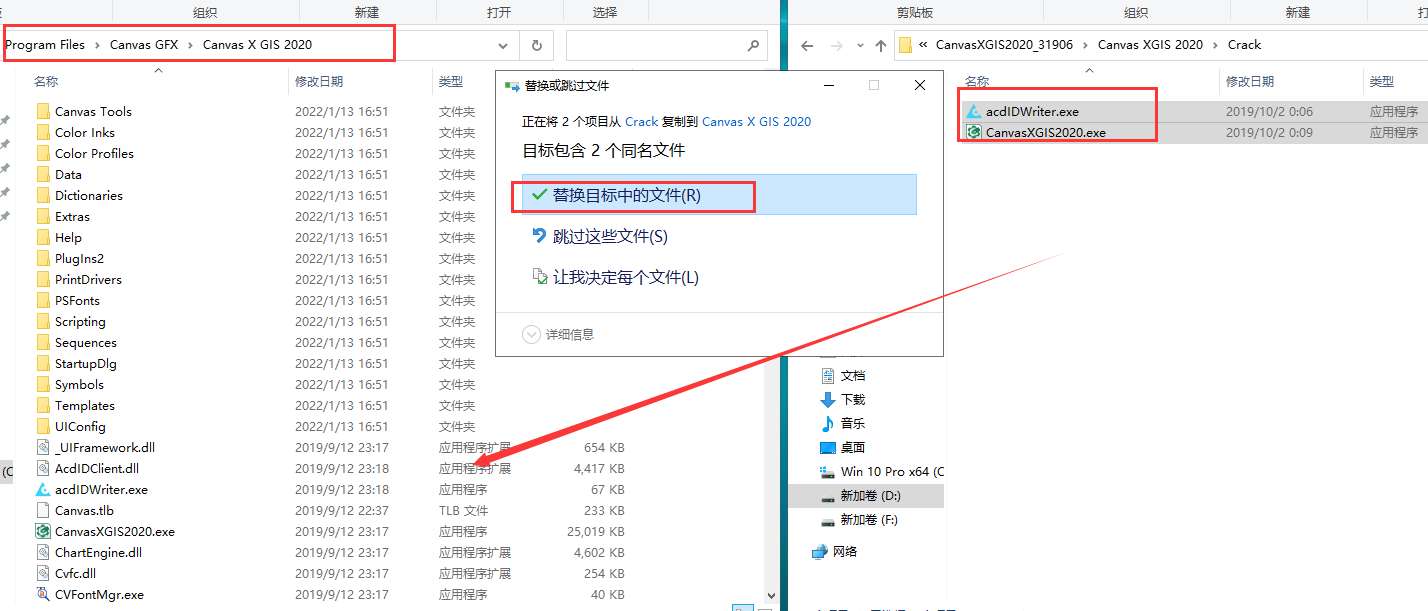This screenshot has width=1428, height=611.
Task: Go up one level in right Explorer
Action: (881, 45)
